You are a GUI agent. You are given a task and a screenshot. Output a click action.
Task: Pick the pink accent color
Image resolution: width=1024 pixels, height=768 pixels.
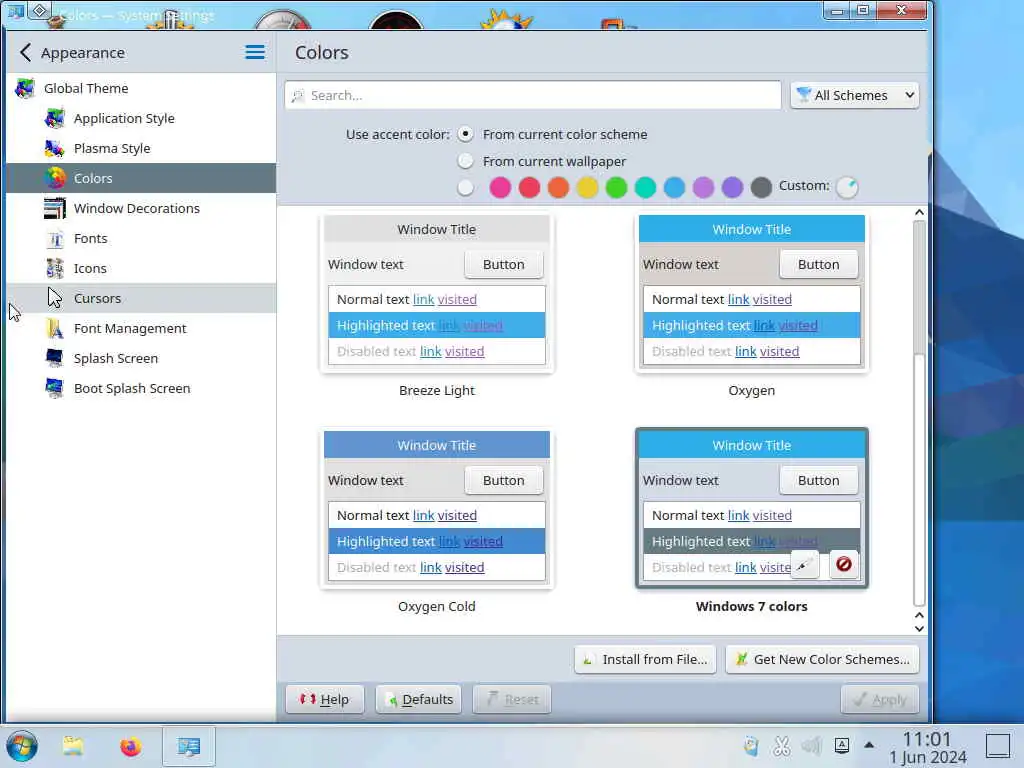point(500,187)
